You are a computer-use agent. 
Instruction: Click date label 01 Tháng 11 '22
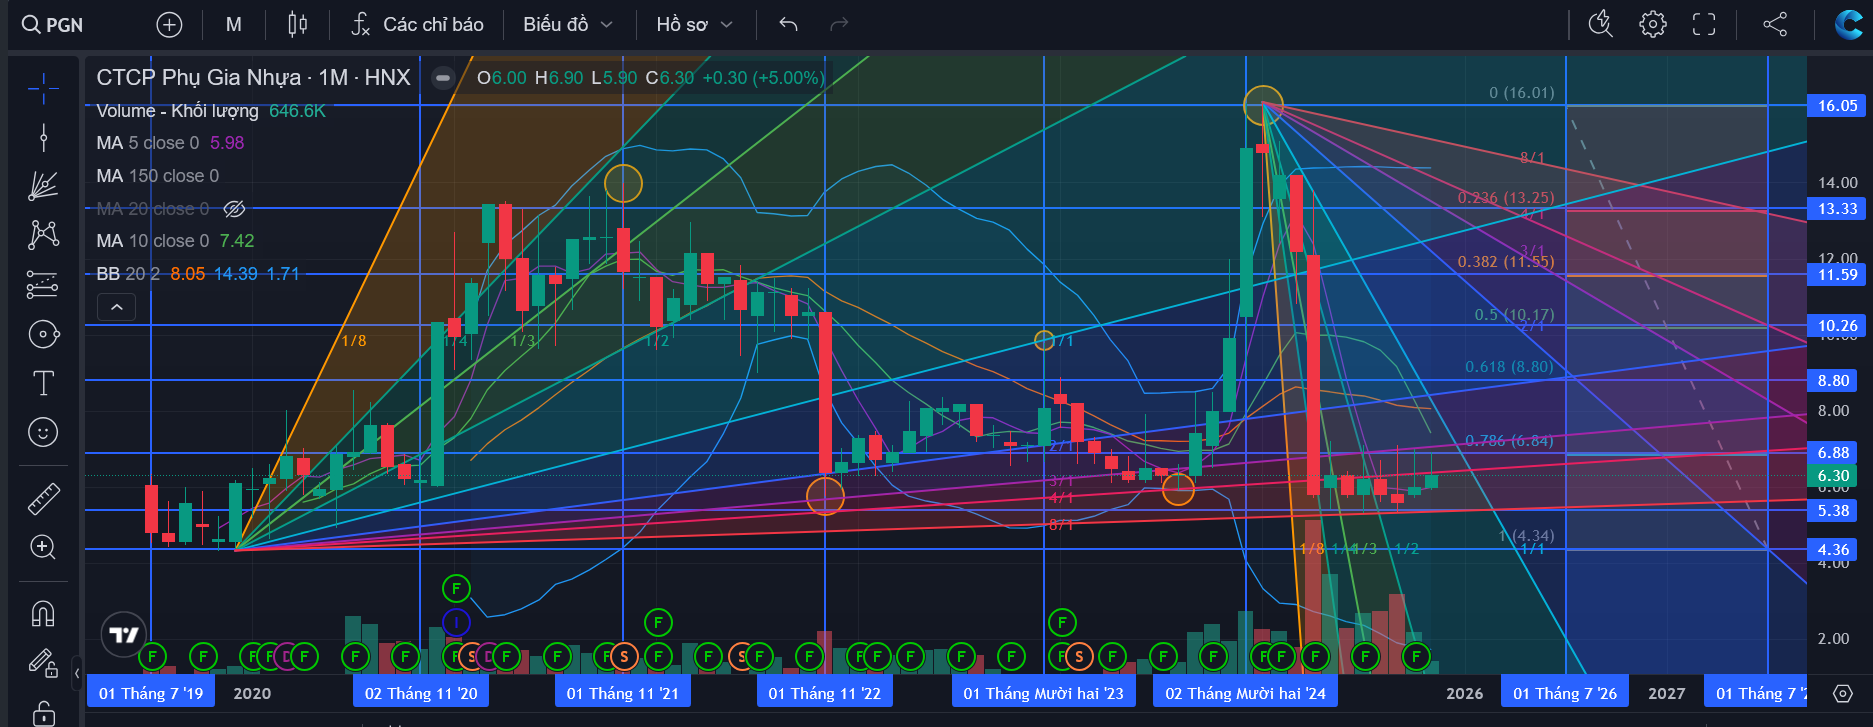click(825, 693)
